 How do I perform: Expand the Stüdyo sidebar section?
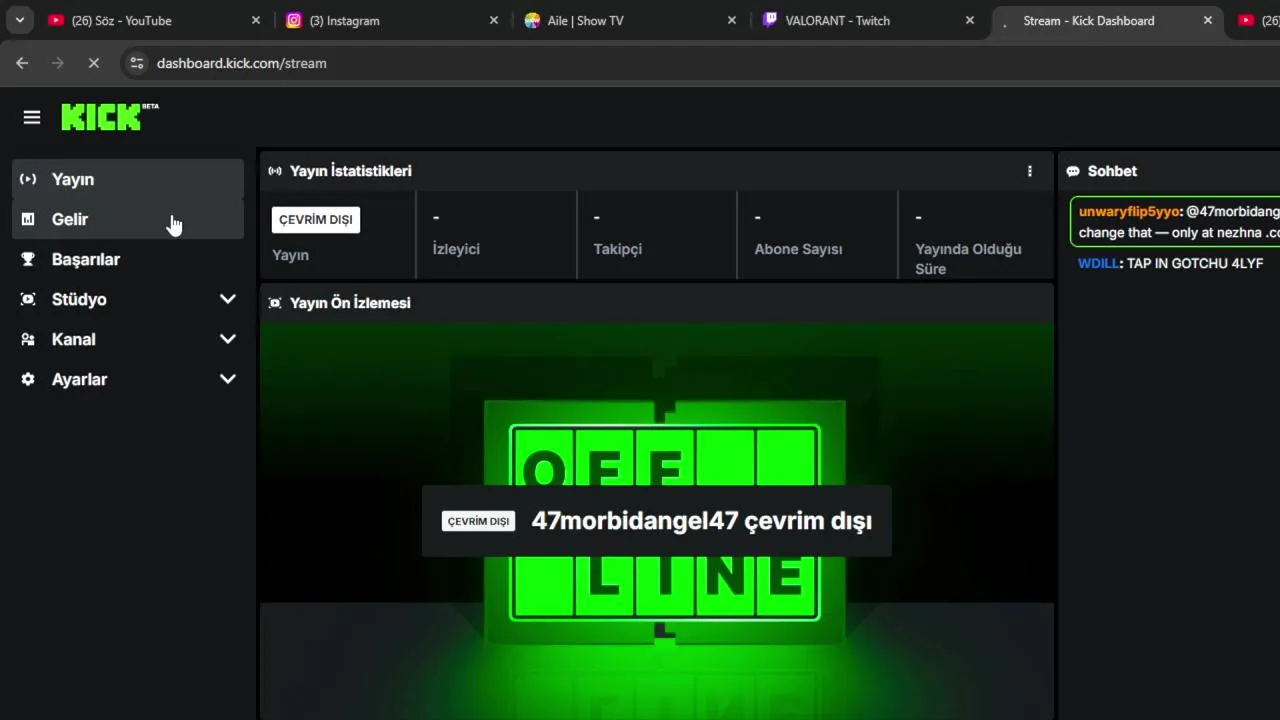[228, 299]
